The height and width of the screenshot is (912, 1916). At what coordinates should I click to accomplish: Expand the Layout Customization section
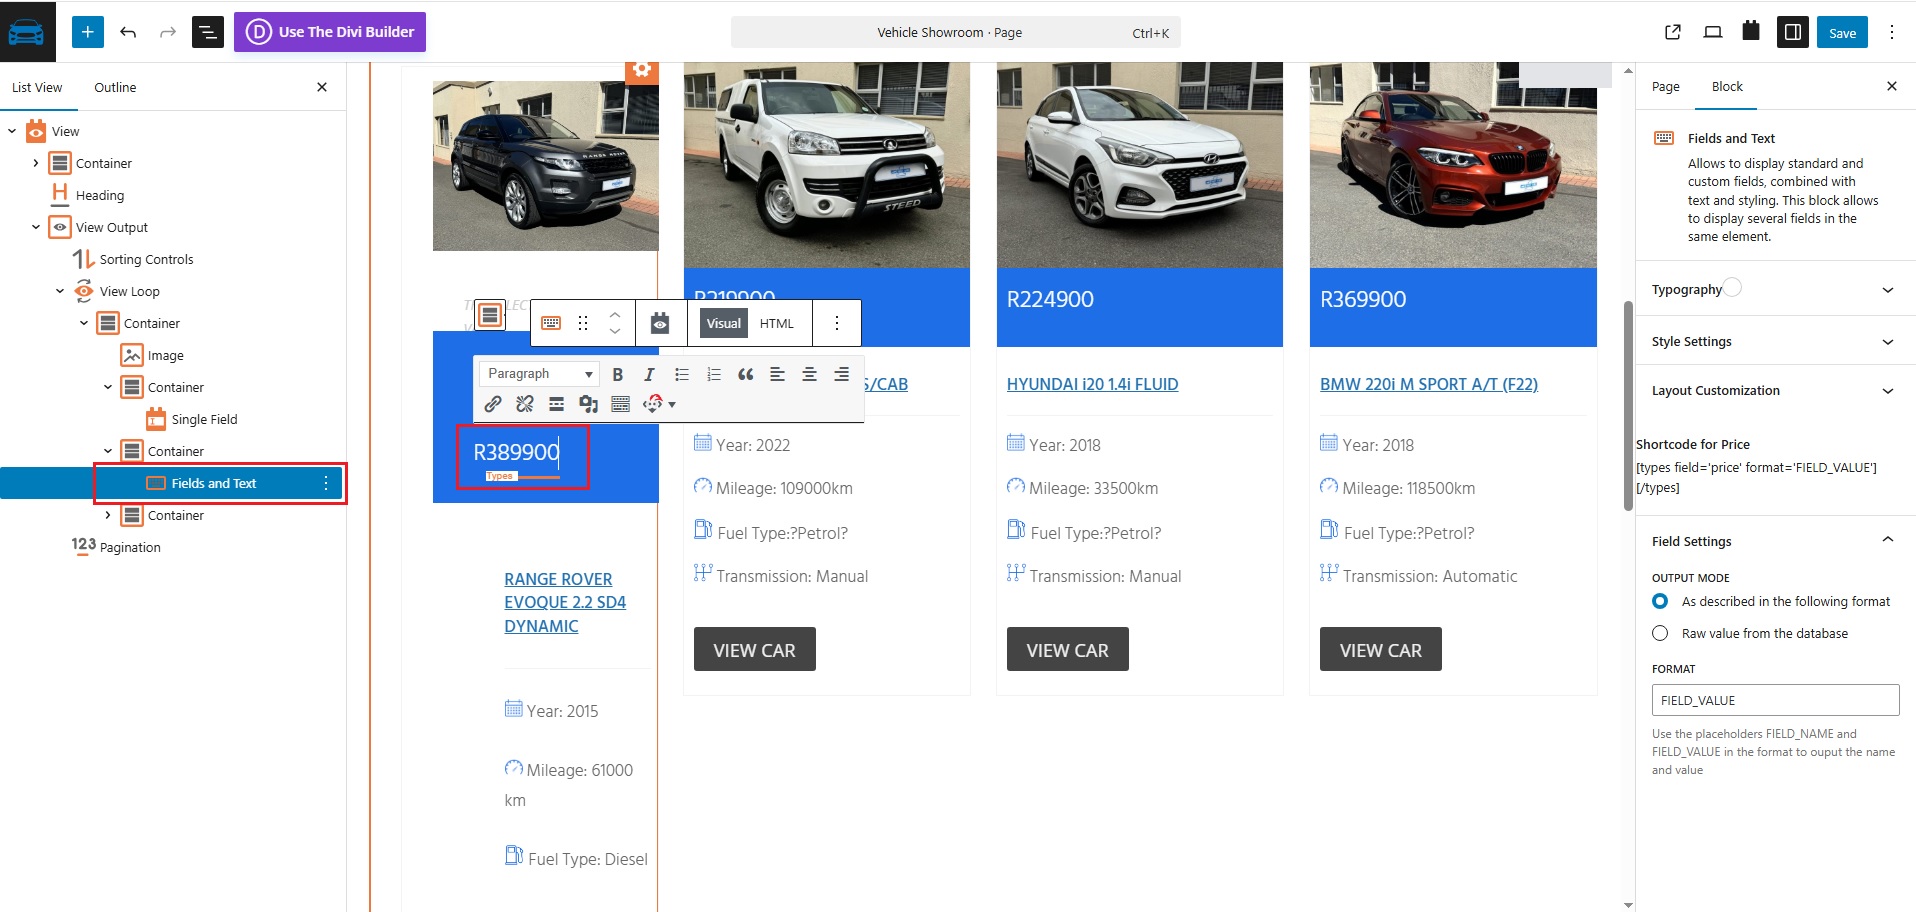tap(1775, 391)
